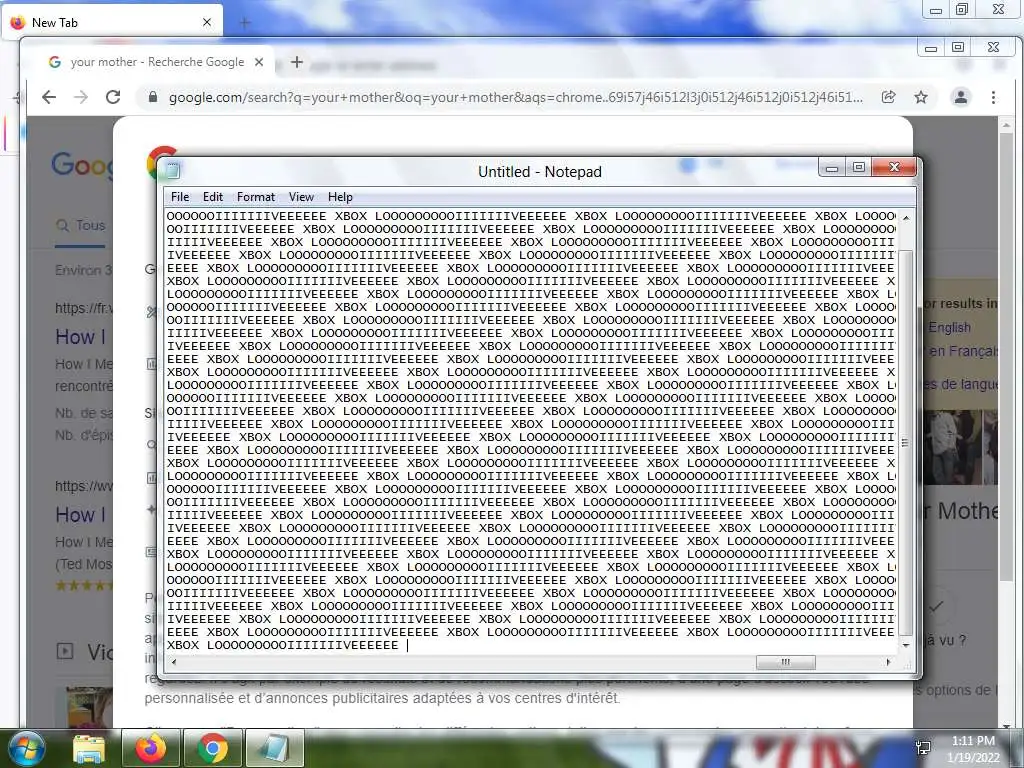The height and width of the screenshot is (768, 1024).
Task: Close the Notepad window
Action: [894, 167]
